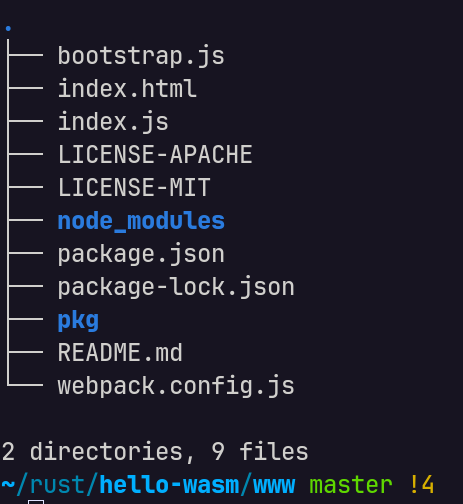Select package-lock.json in the listing
The width and height of the screenshot is (463, 504).
tap(176, 287)
